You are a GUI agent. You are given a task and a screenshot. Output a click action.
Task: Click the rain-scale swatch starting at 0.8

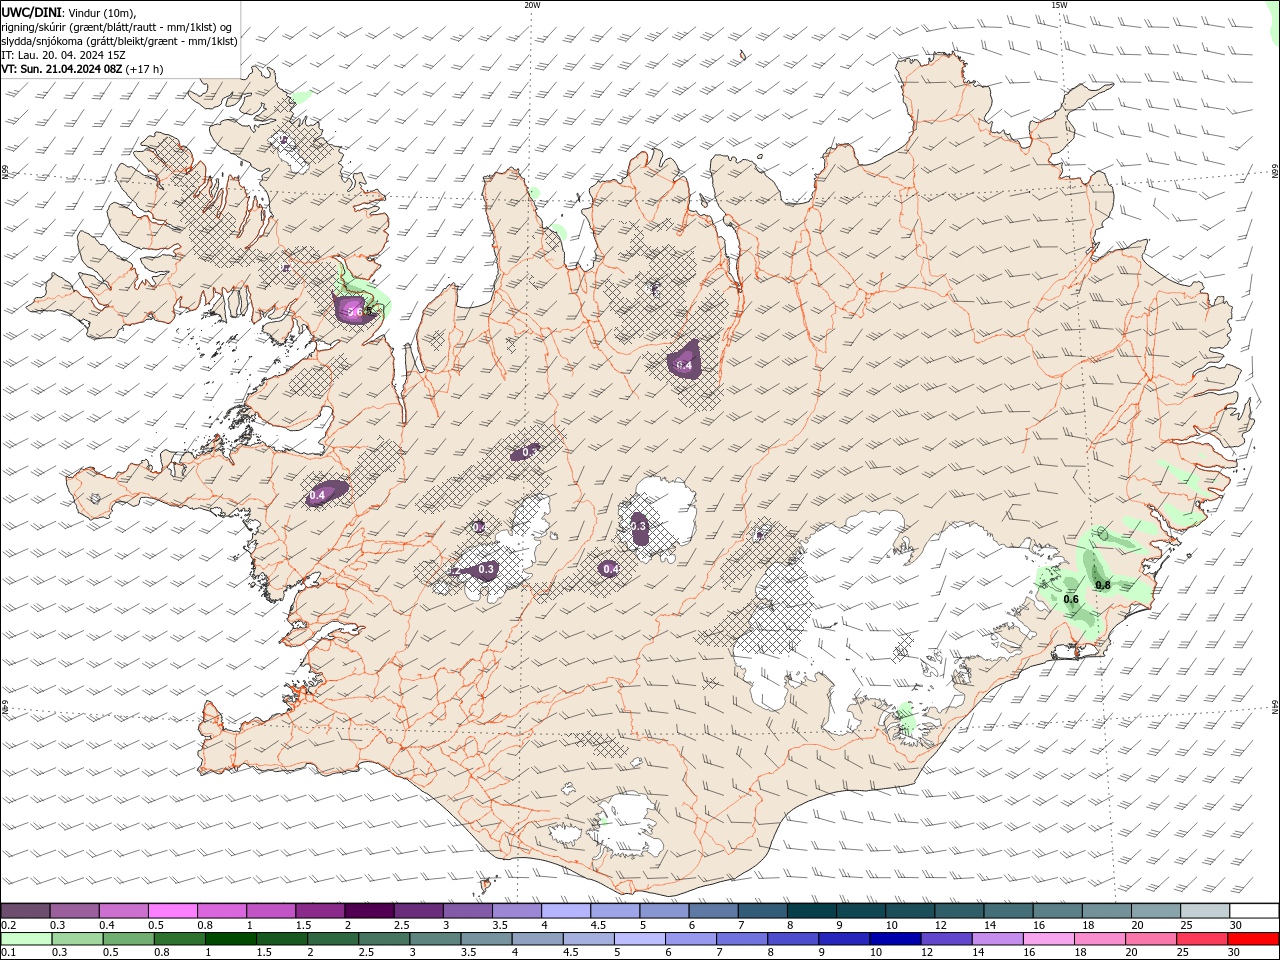tap(179, 939)
